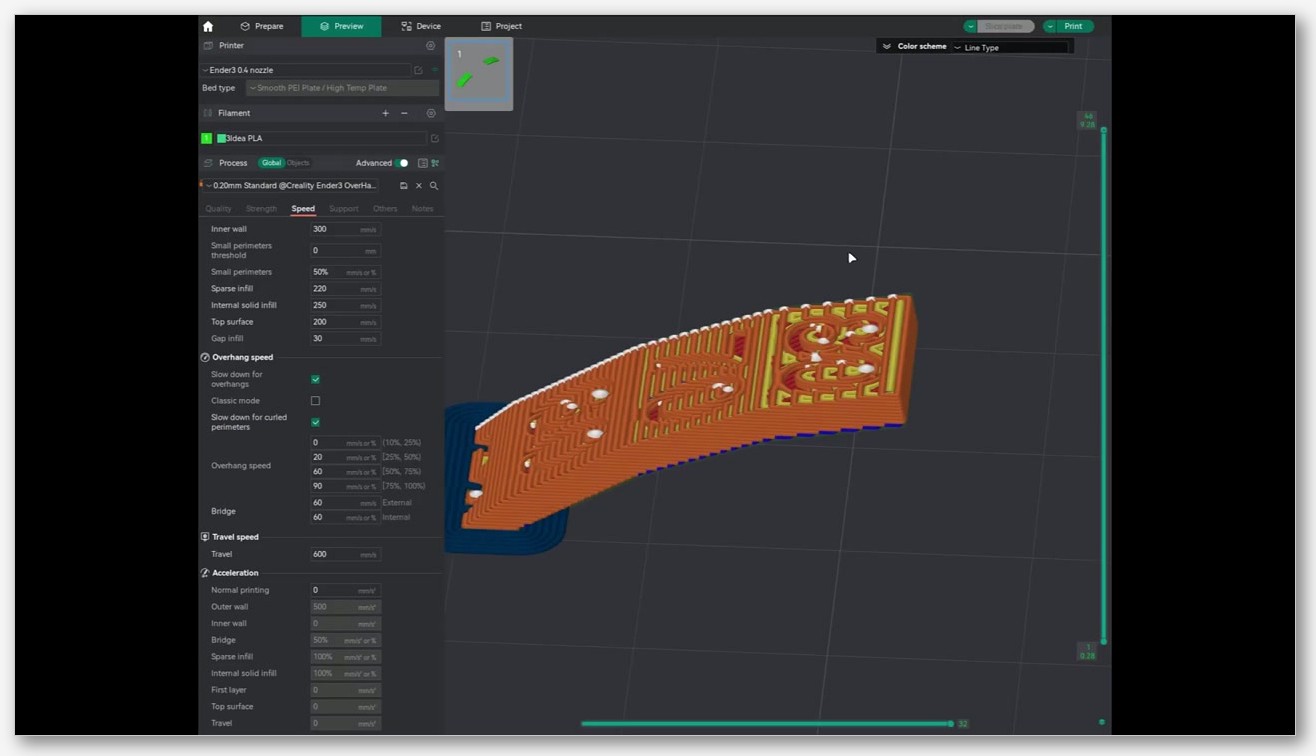Screen dimensions: 1316x756
Task: Switch to the Strength settings tab
Action: click(x=261, y=209)
